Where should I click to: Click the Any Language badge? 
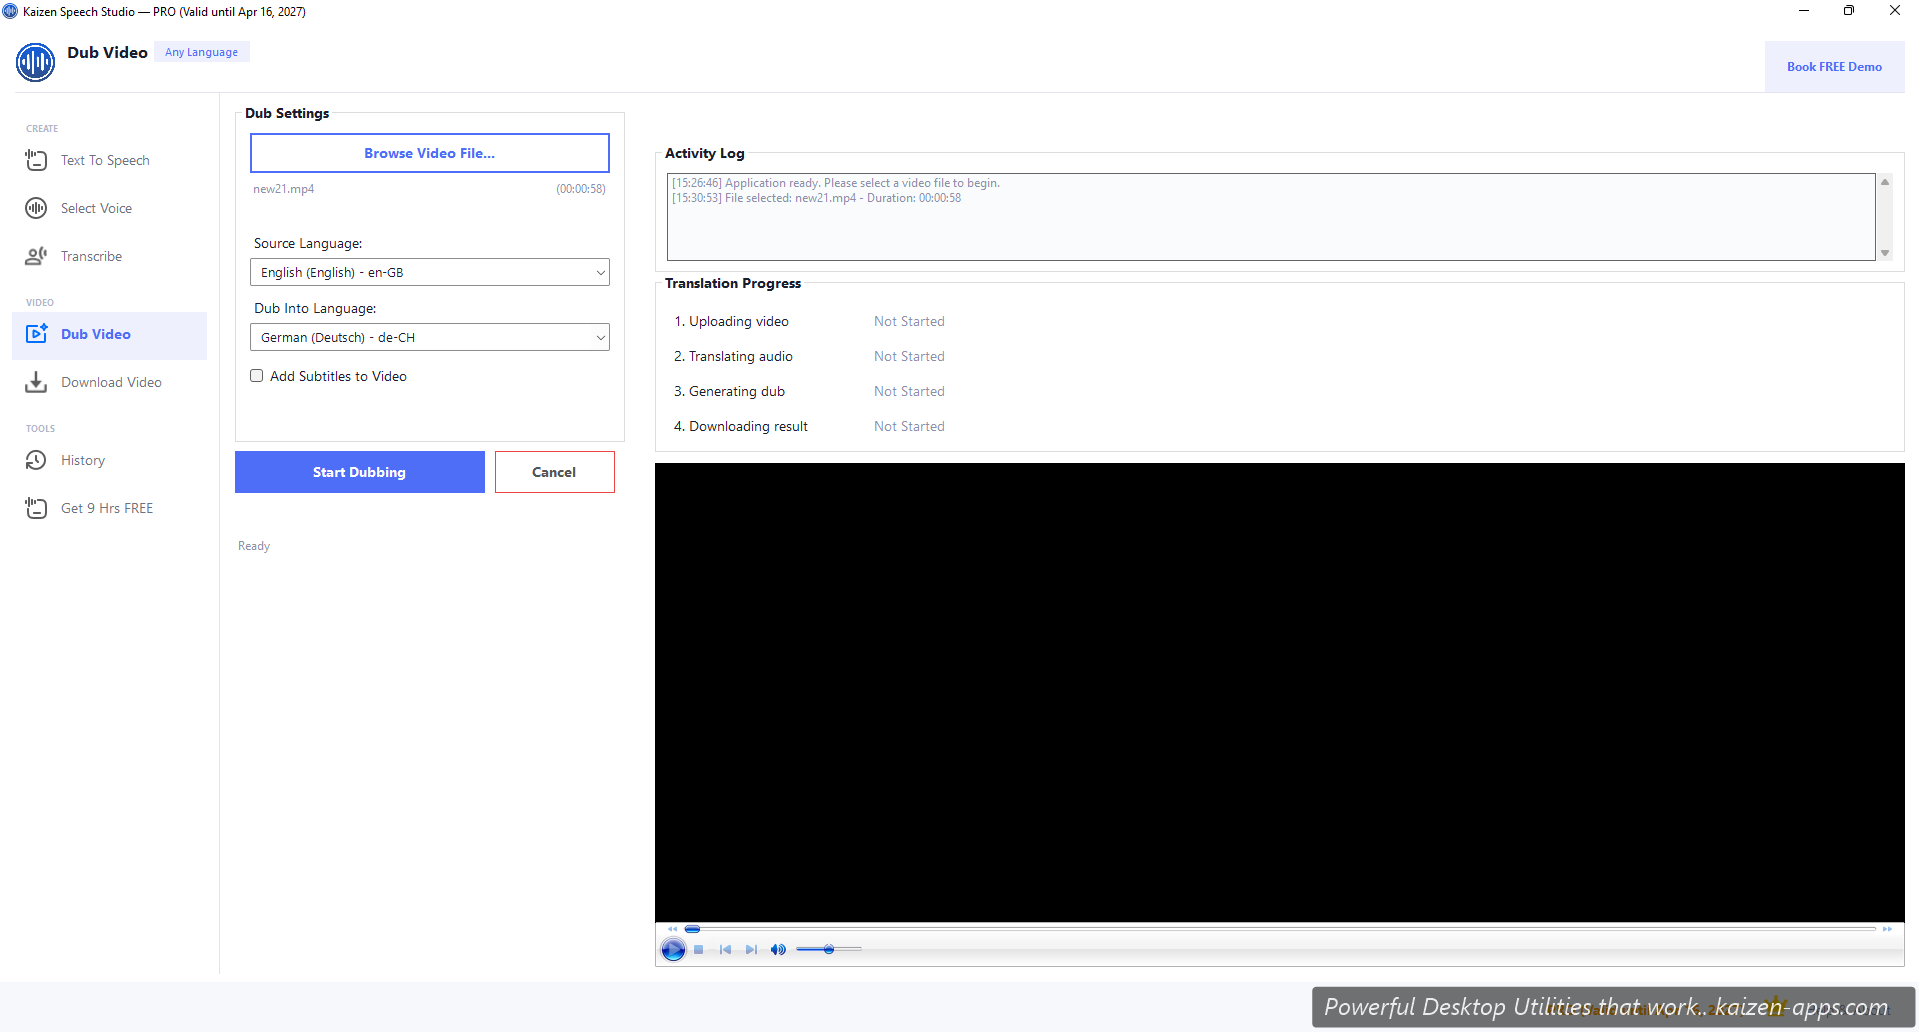click(201, 52)
